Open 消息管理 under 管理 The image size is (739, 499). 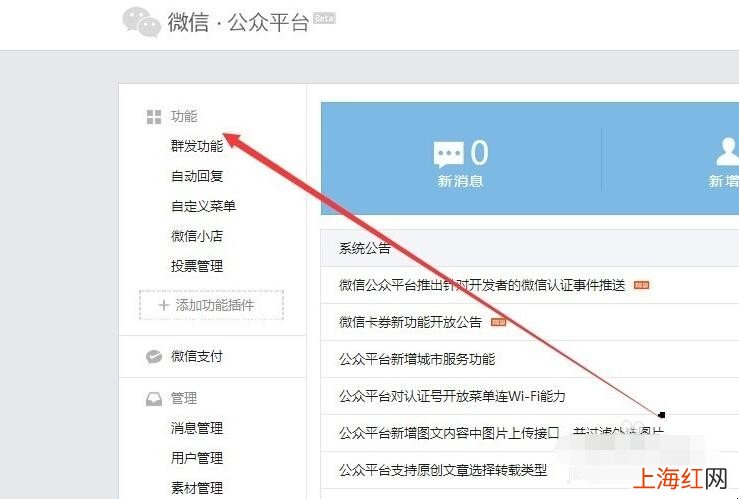197,428
